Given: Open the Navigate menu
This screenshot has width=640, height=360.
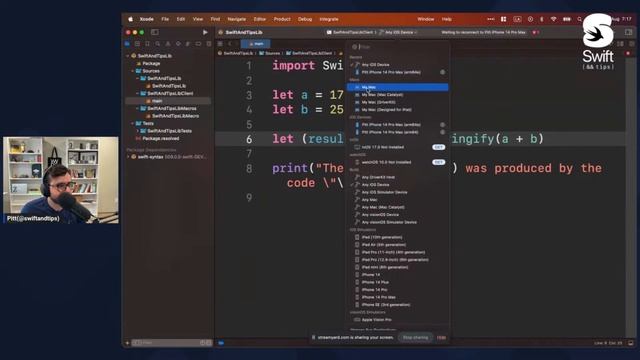Looking at the screenshot, I should 237,19.
